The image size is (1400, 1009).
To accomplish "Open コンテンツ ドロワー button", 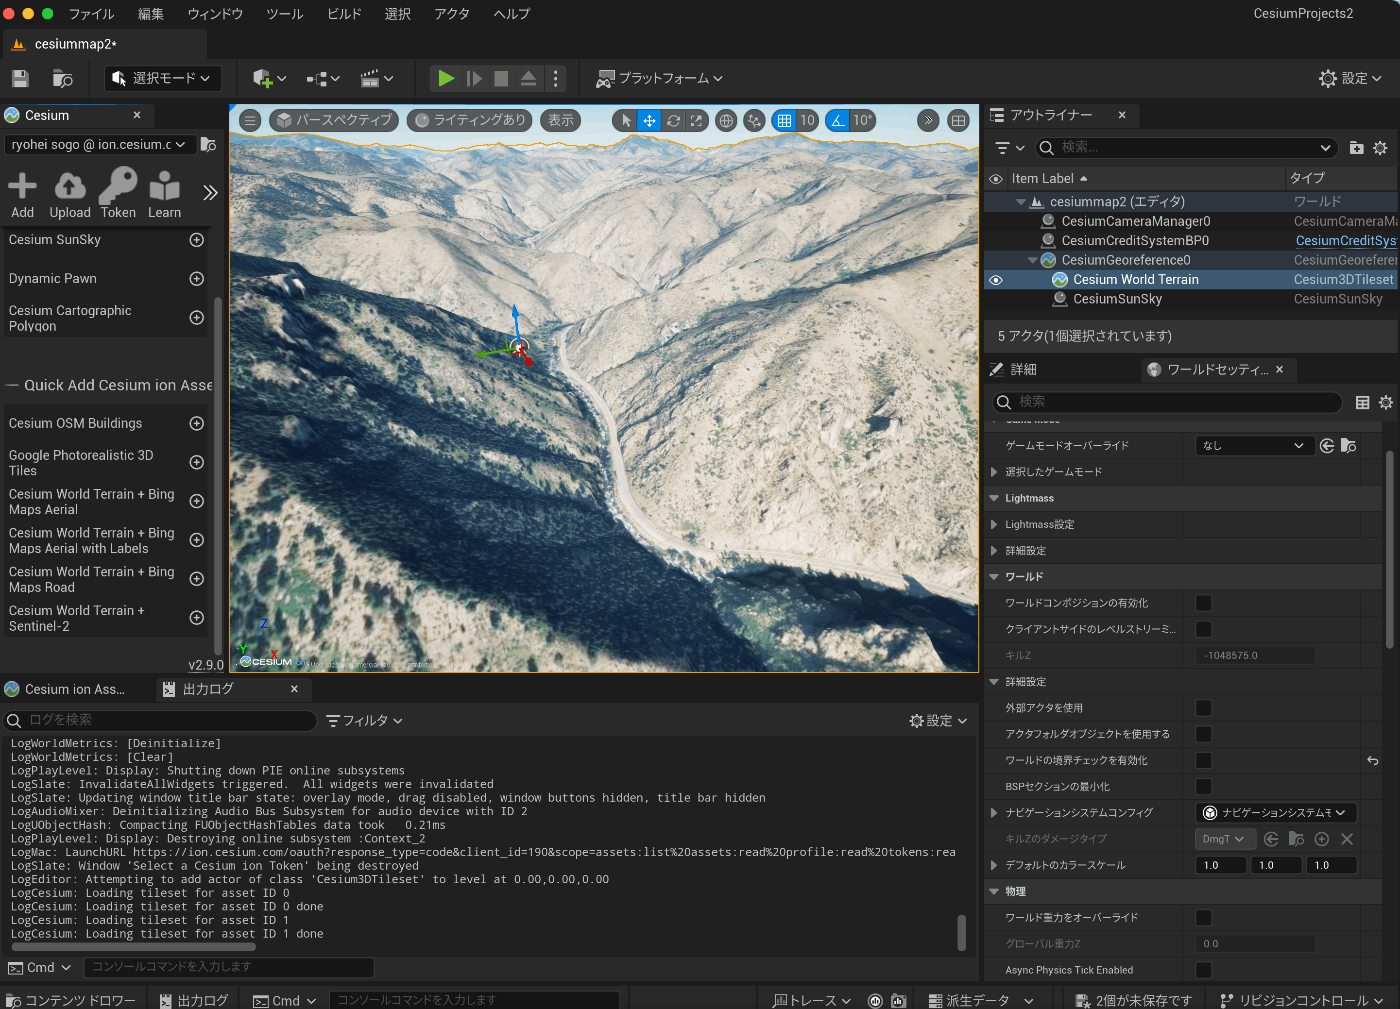I will click(71, 1000).
